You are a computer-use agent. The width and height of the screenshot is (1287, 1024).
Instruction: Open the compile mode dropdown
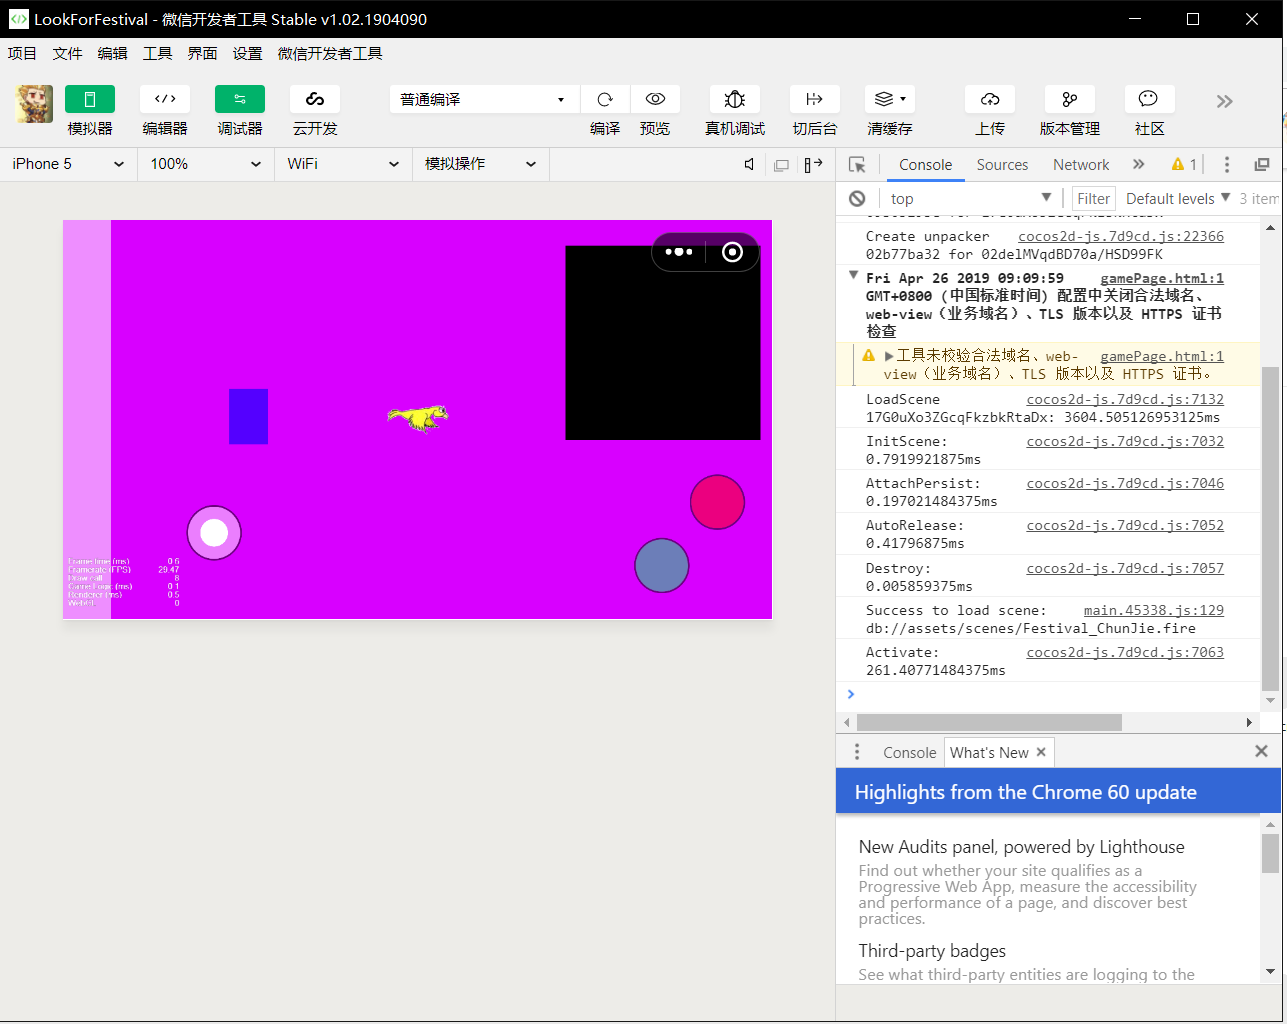tap(484, 99)
